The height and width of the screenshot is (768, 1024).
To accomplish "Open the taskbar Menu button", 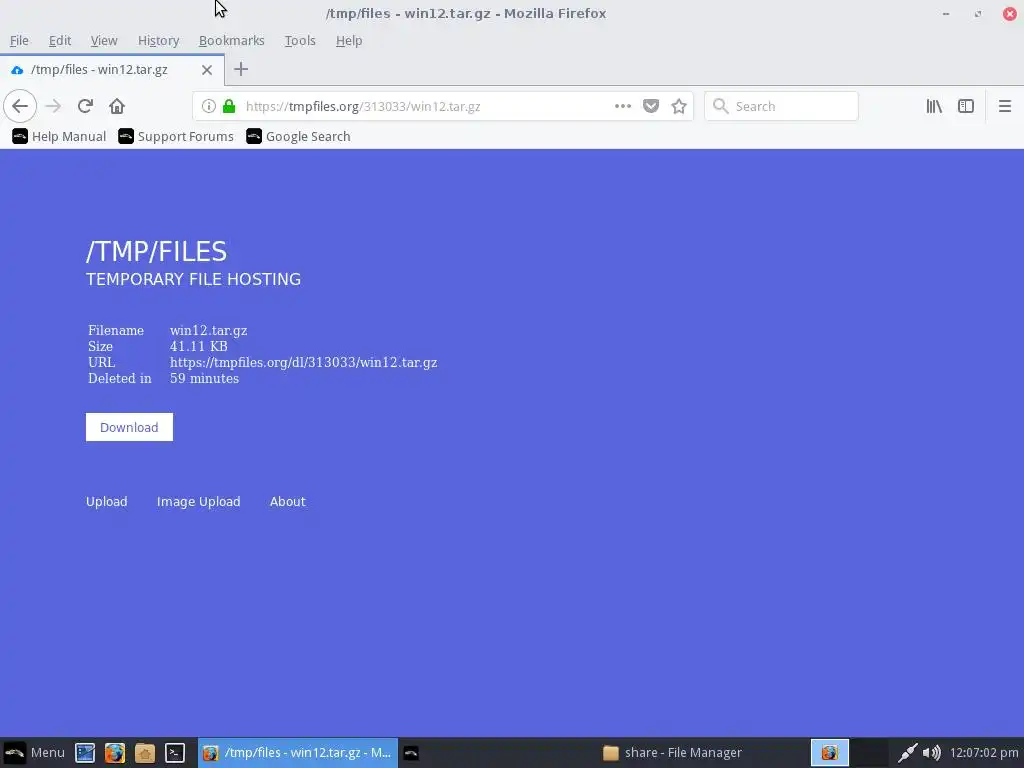I will click(35, 753).
